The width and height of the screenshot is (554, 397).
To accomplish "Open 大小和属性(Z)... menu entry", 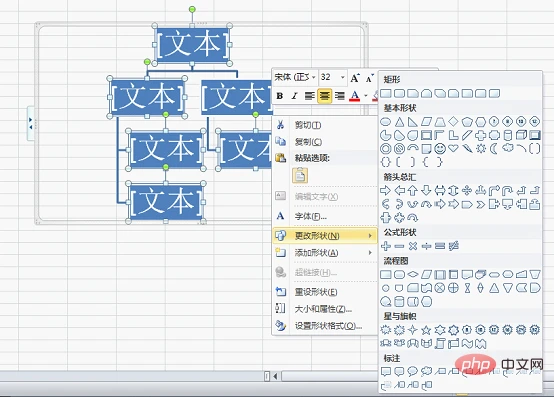I will tap(323, 309).
